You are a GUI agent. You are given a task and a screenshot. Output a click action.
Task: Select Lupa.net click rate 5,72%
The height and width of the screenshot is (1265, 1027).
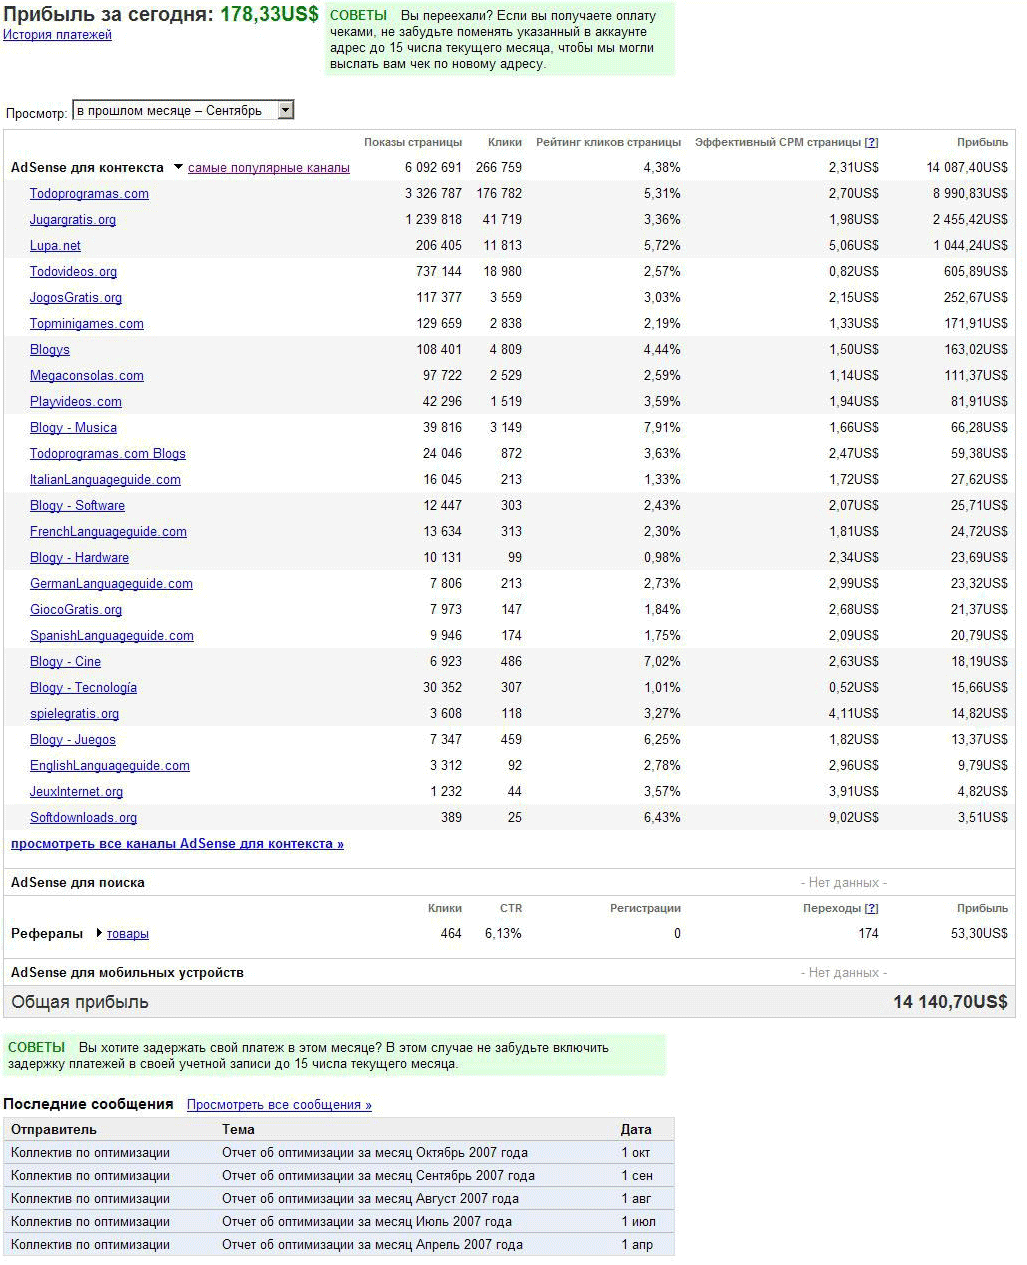662,246
